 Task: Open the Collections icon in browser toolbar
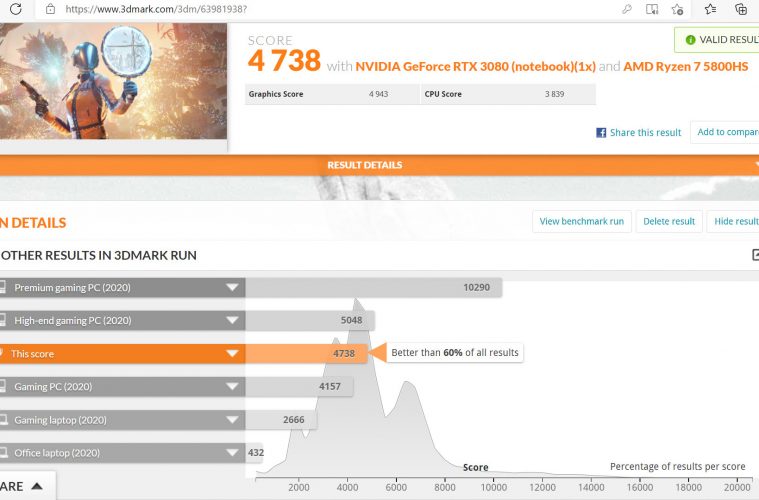click(x=741, y=9)
